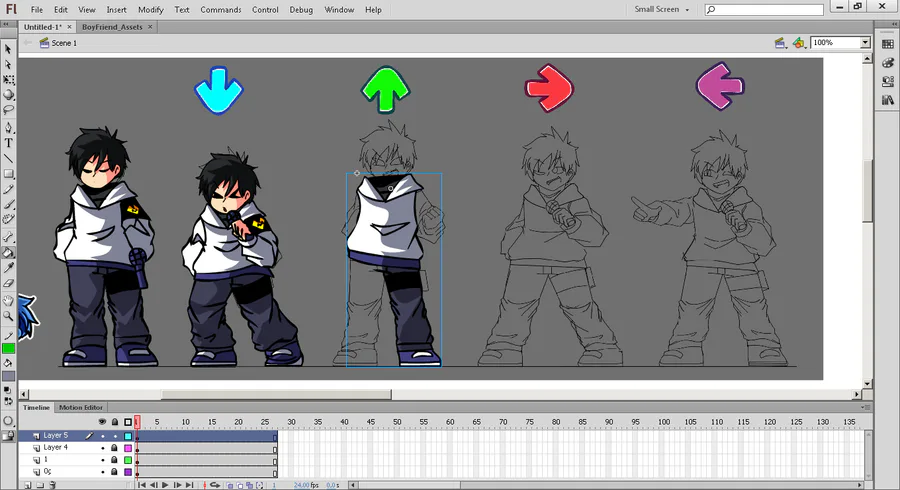Turn on Edit Multiple Frames
The height and width of the screenshot is (490, 900).
[250, 485]
